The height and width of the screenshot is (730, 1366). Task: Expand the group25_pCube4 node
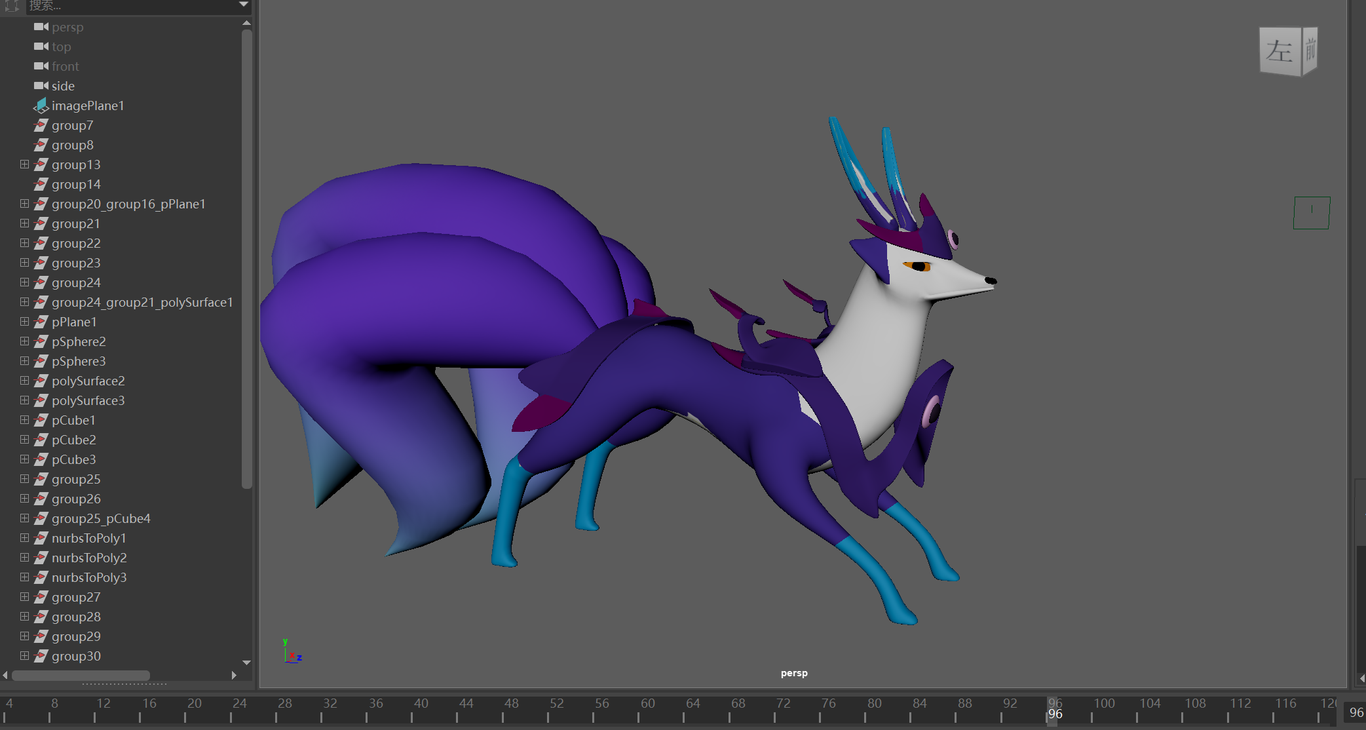pos(24,519)
